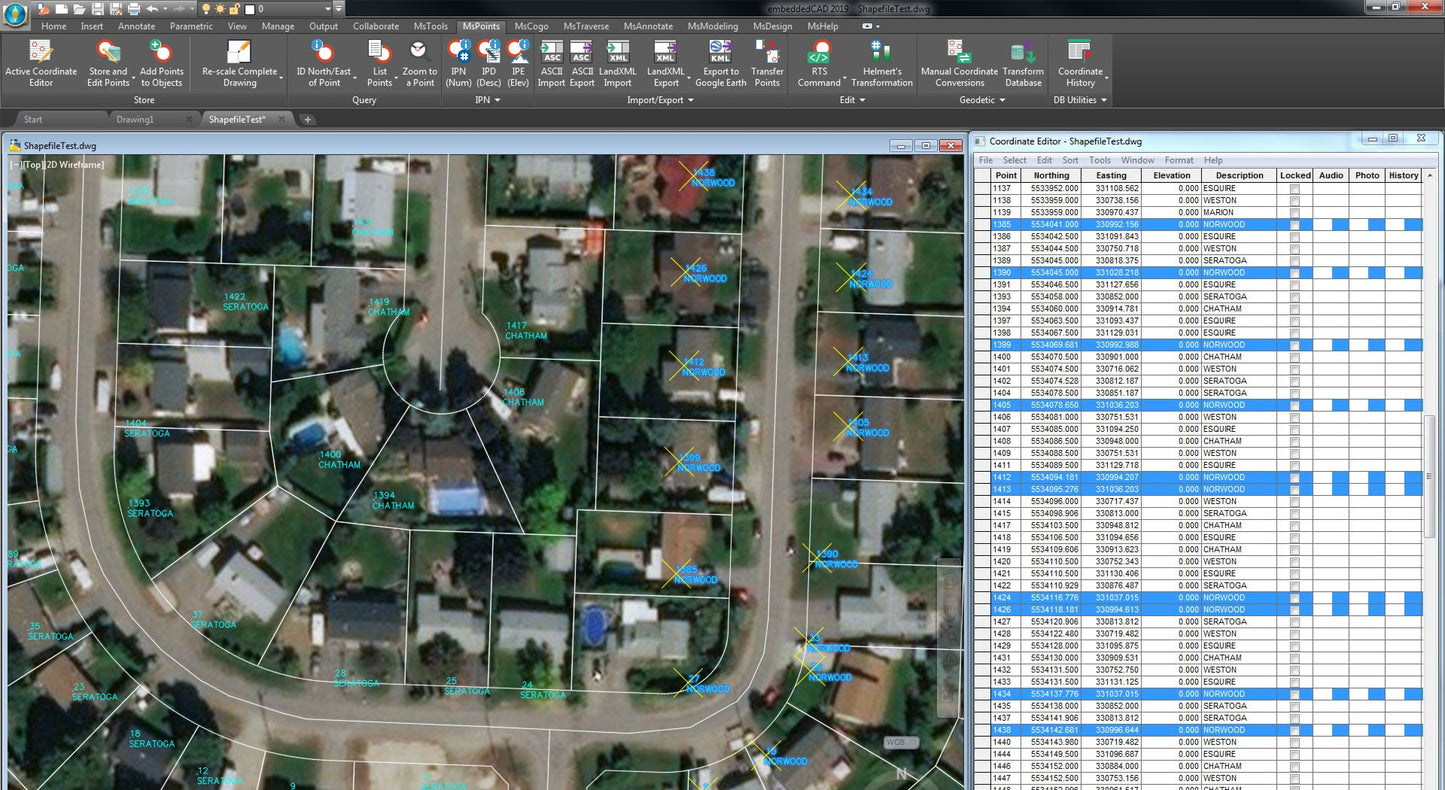Enable Locked for point 1390
Image resolution: width=1445 pixels, height=790 pixels.
pos(1295,272)
